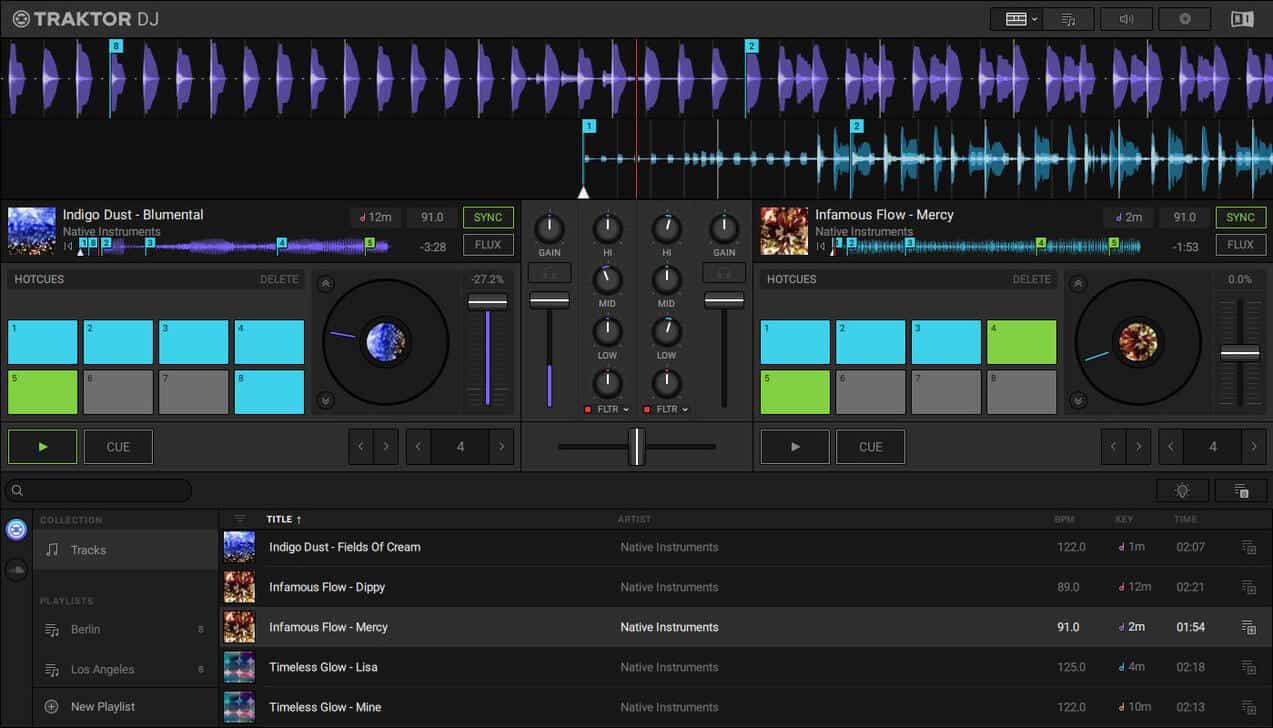Click the playlist queue icon in header
This screenshot has width=1273, height=728.
(x=1068, y=19)
